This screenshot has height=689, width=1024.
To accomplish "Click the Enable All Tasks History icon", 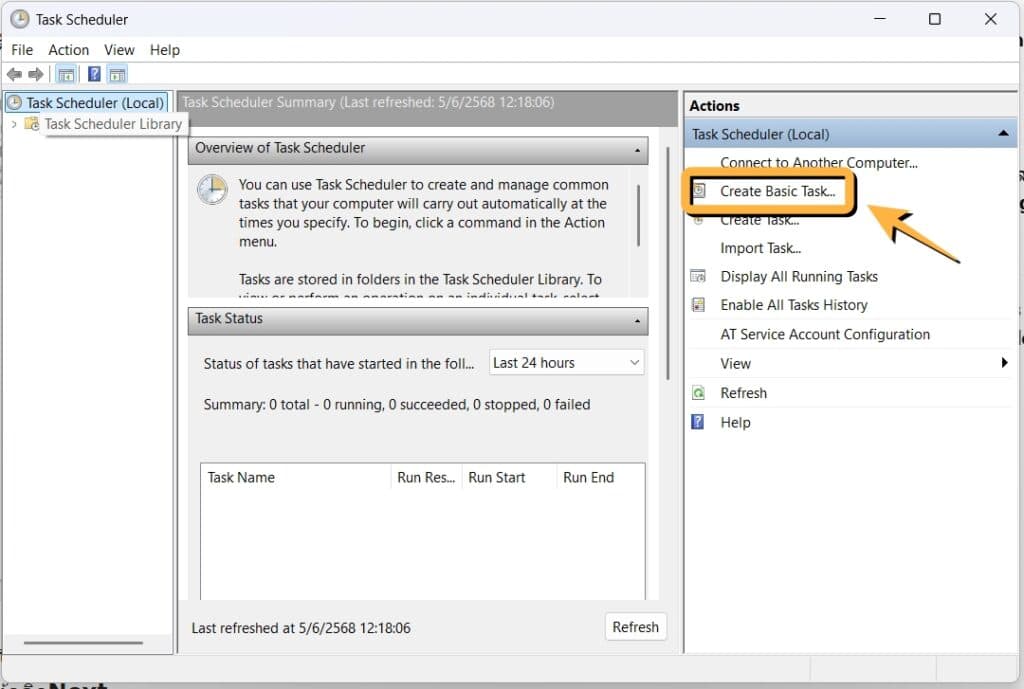I will coord(699,305).
